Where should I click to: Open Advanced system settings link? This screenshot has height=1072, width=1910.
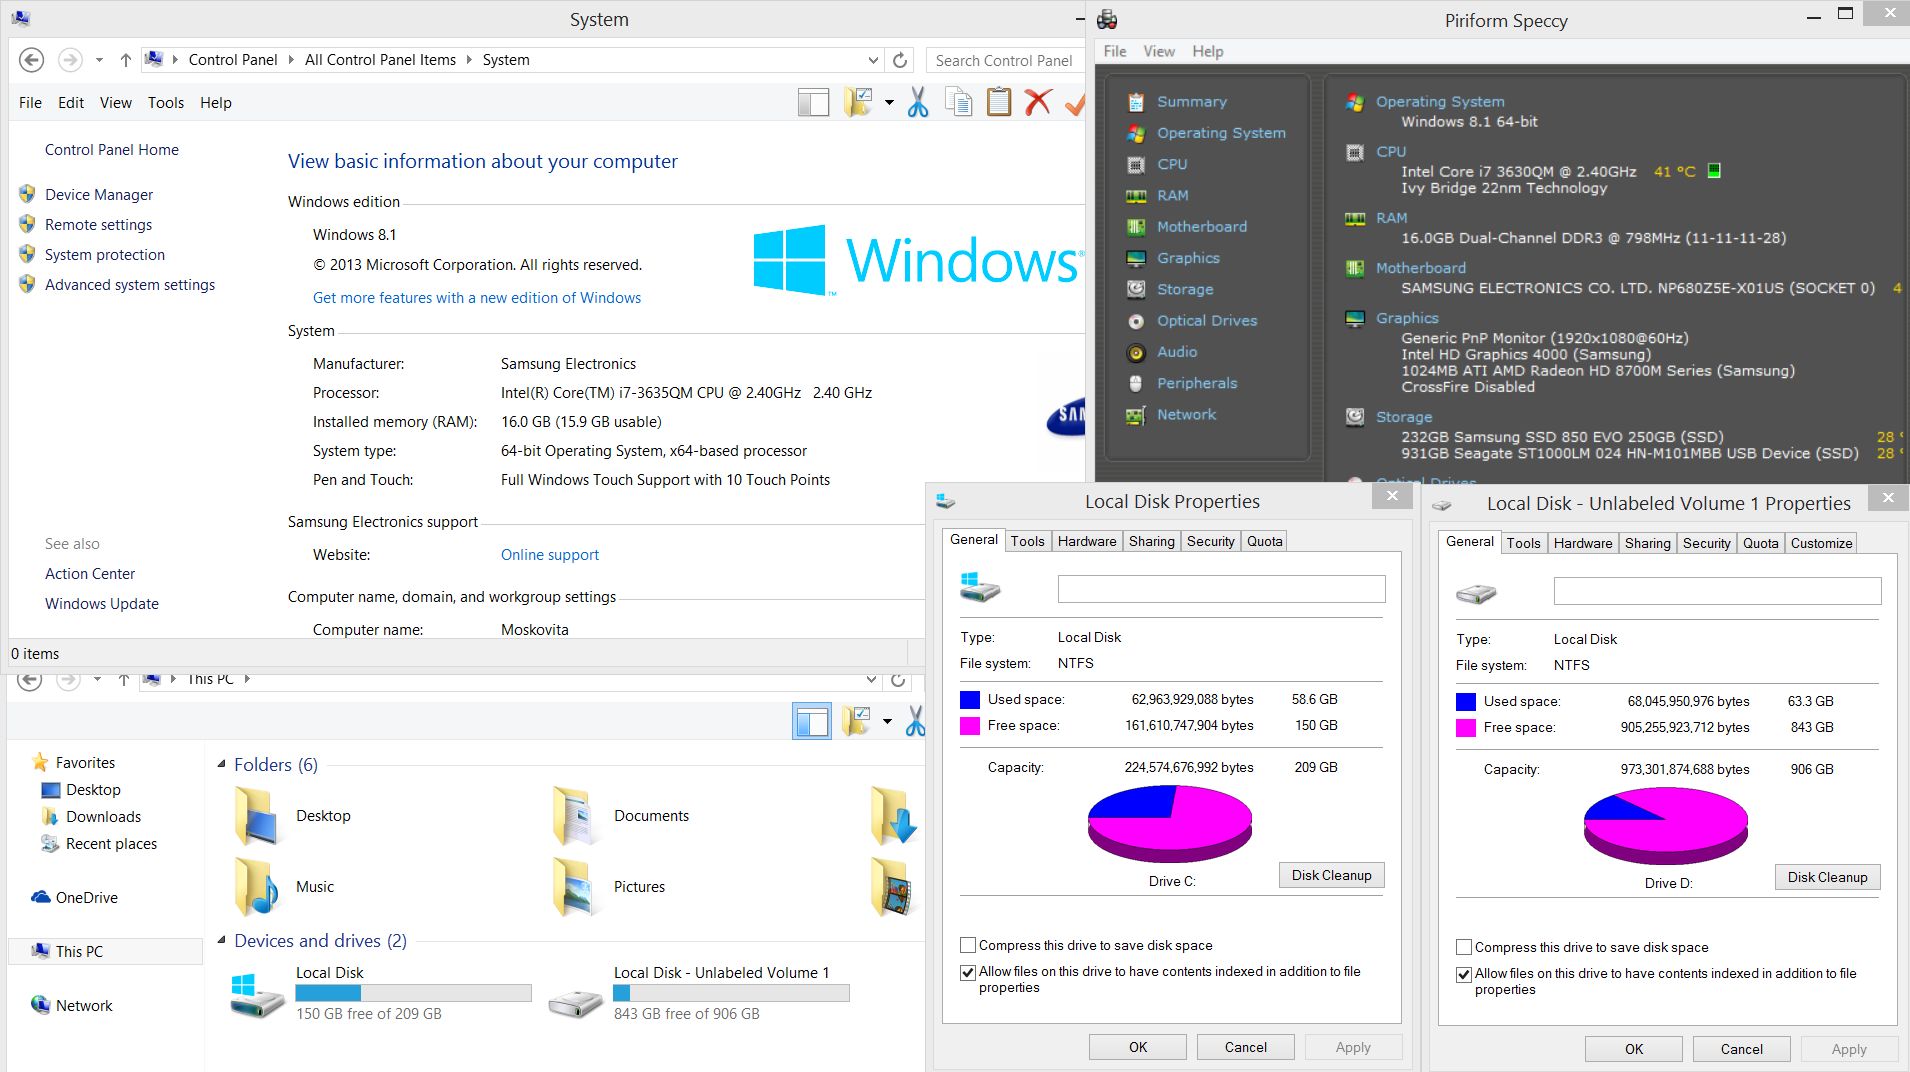coord(130,285)
